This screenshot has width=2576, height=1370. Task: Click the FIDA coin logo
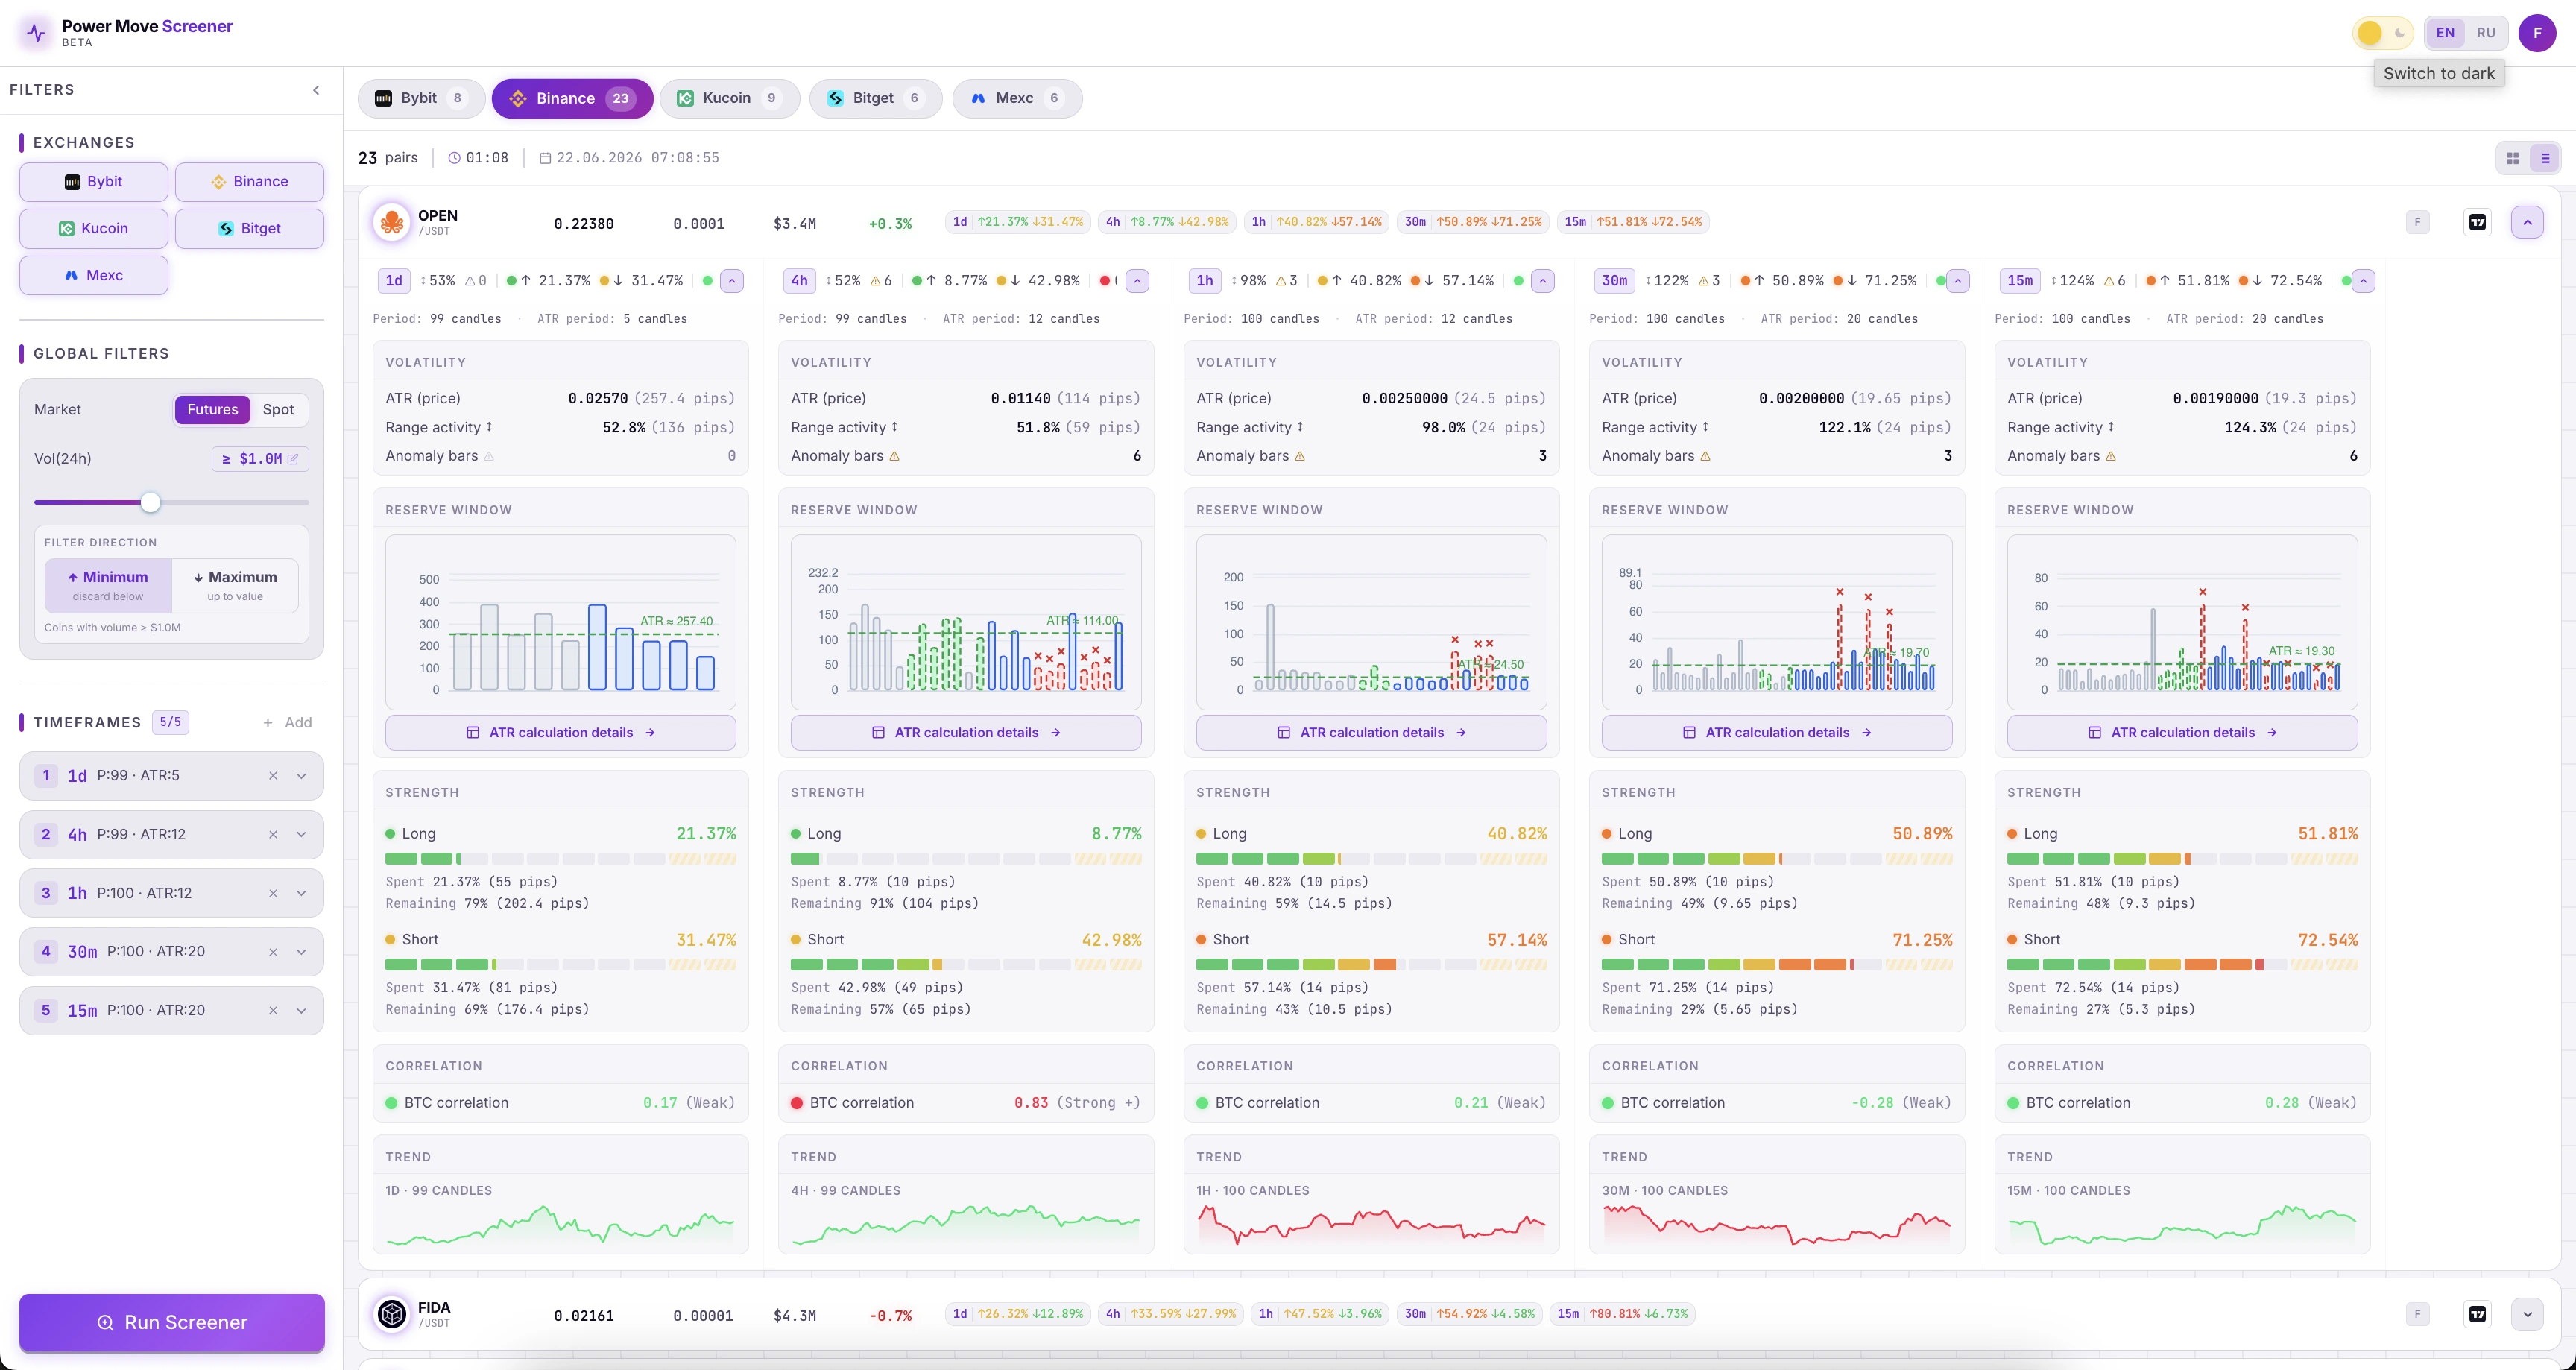[392, 1314]
